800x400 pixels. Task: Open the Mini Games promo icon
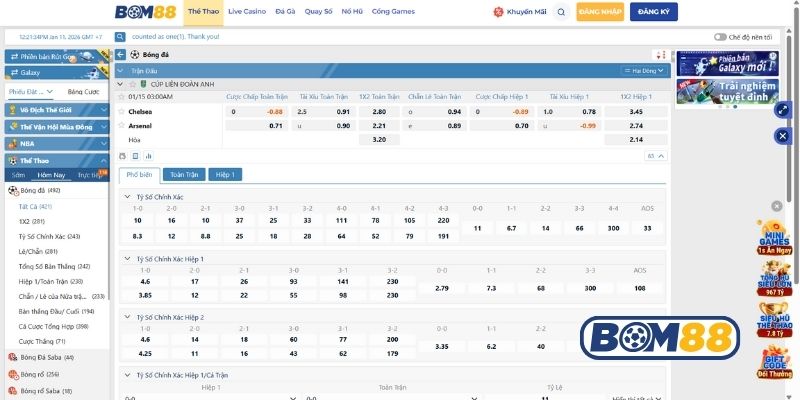[774, 237]
